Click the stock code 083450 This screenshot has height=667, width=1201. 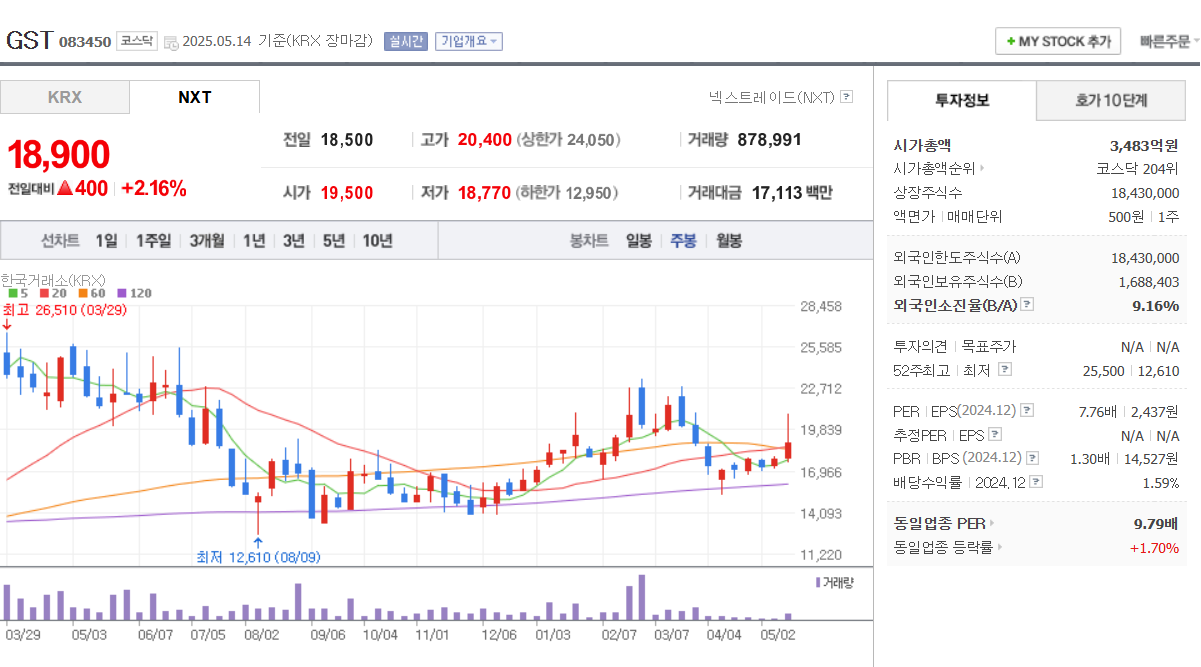[x=85, y=42]
